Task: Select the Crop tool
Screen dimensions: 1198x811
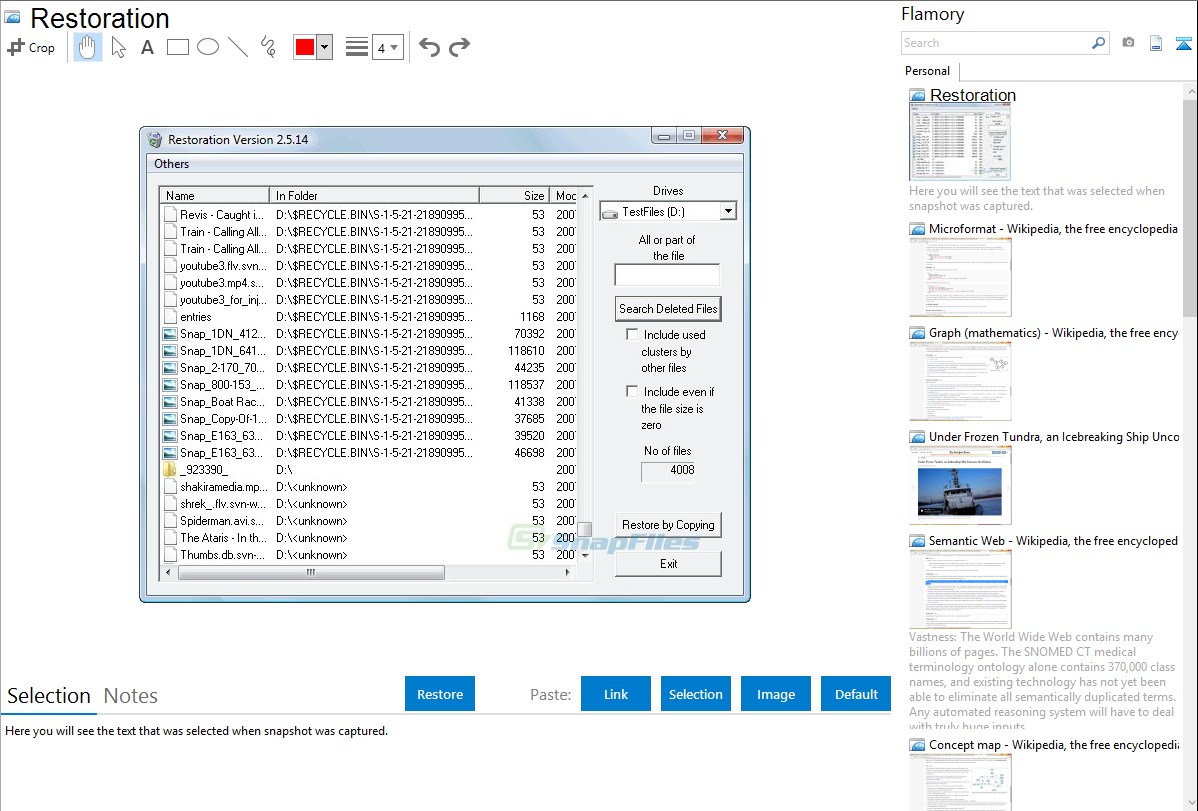Action: 31,47
